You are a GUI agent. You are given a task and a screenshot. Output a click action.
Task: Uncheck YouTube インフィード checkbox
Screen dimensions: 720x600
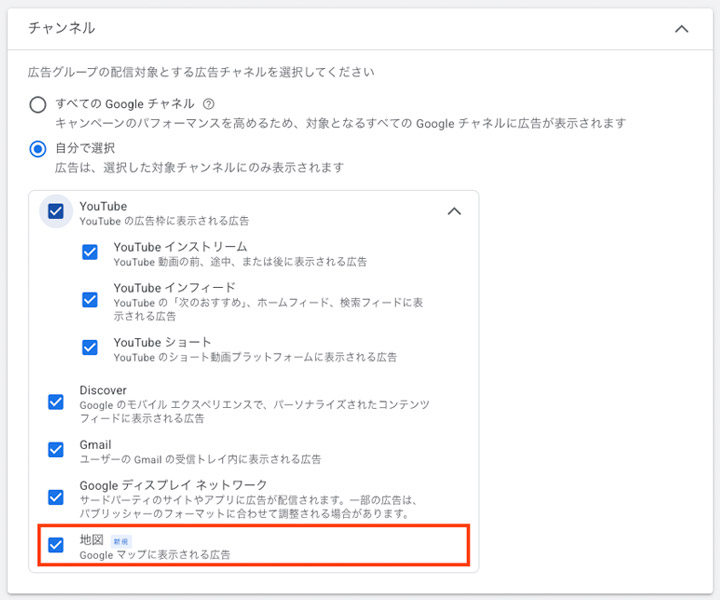(90, 300)
